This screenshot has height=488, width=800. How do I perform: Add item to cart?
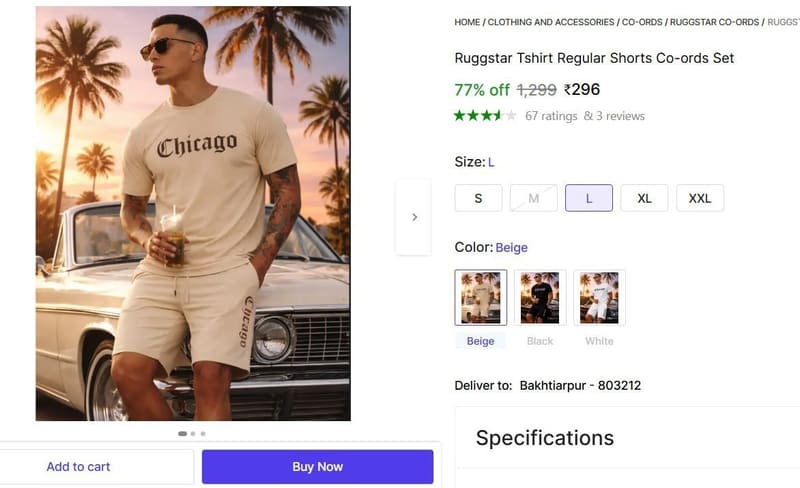pos(78,467)
